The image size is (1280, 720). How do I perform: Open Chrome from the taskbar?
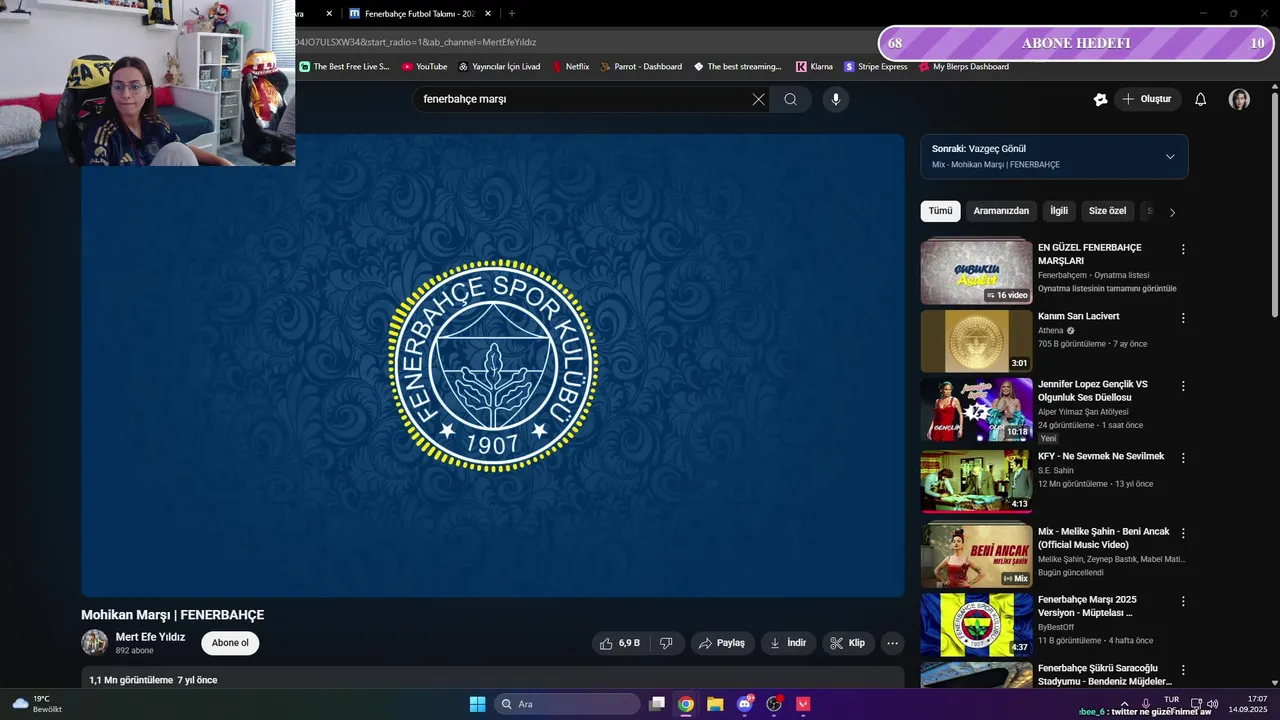point(686,704)
